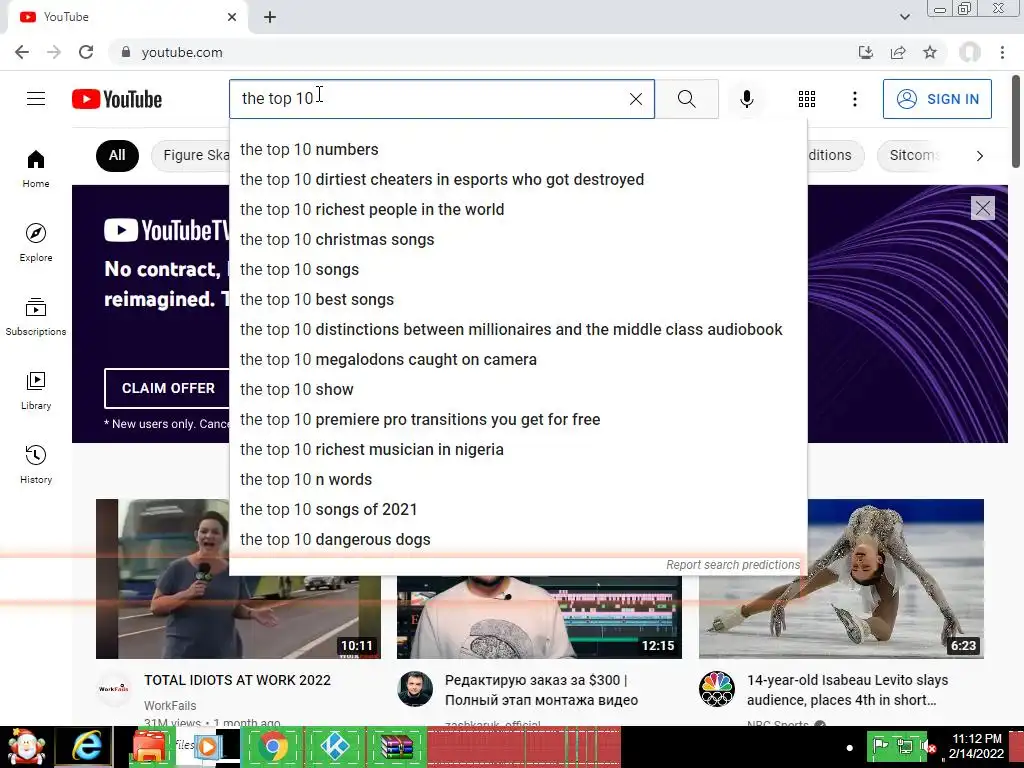The height and width of the screenshot is (768, 1024).
Task: Choose 'the top 10 best songs'
Action: 518,300
